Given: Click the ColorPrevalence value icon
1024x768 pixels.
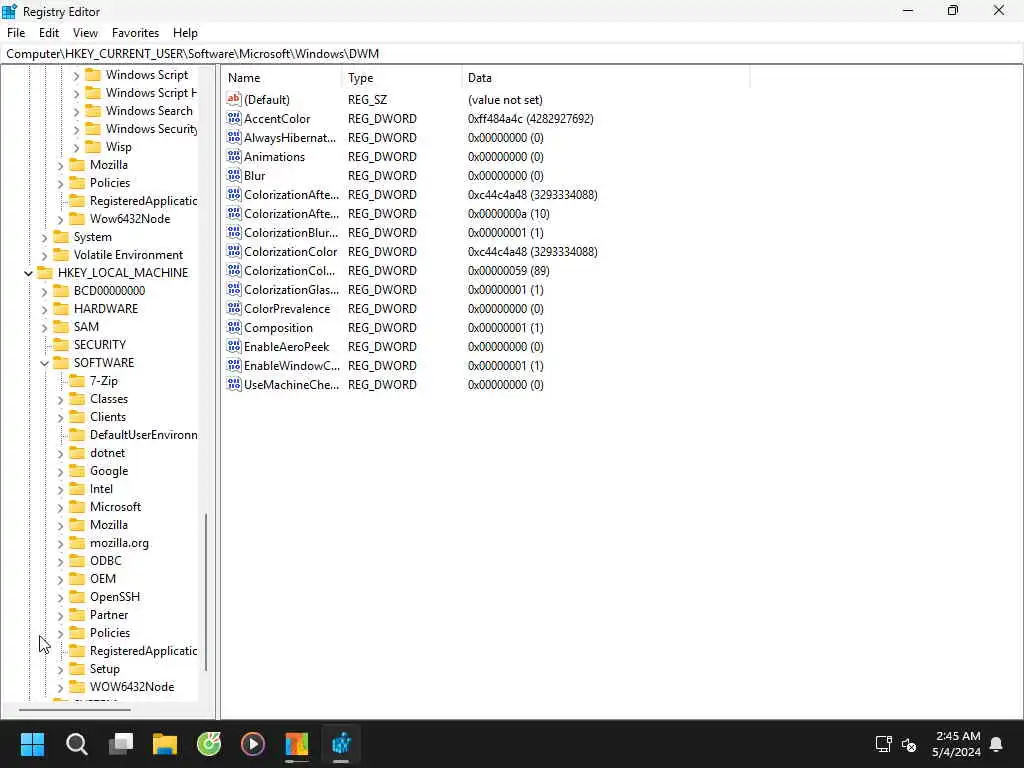Looking at the screenshot, I should point(234,308).
